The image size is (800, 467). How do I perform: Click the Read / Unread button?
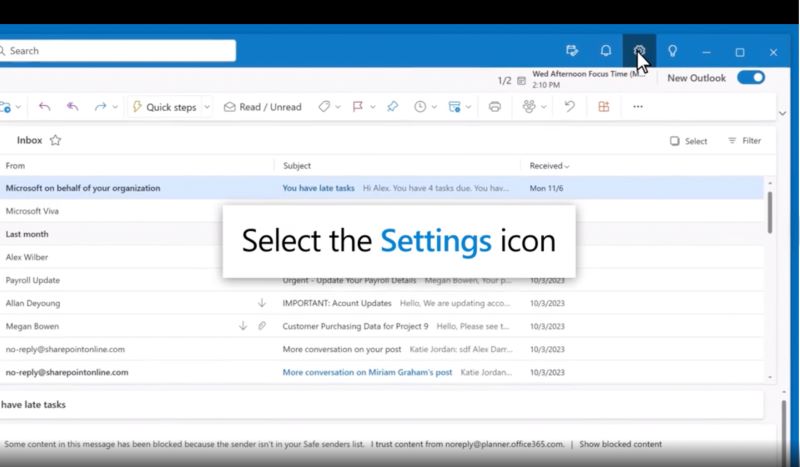[262, 107]
